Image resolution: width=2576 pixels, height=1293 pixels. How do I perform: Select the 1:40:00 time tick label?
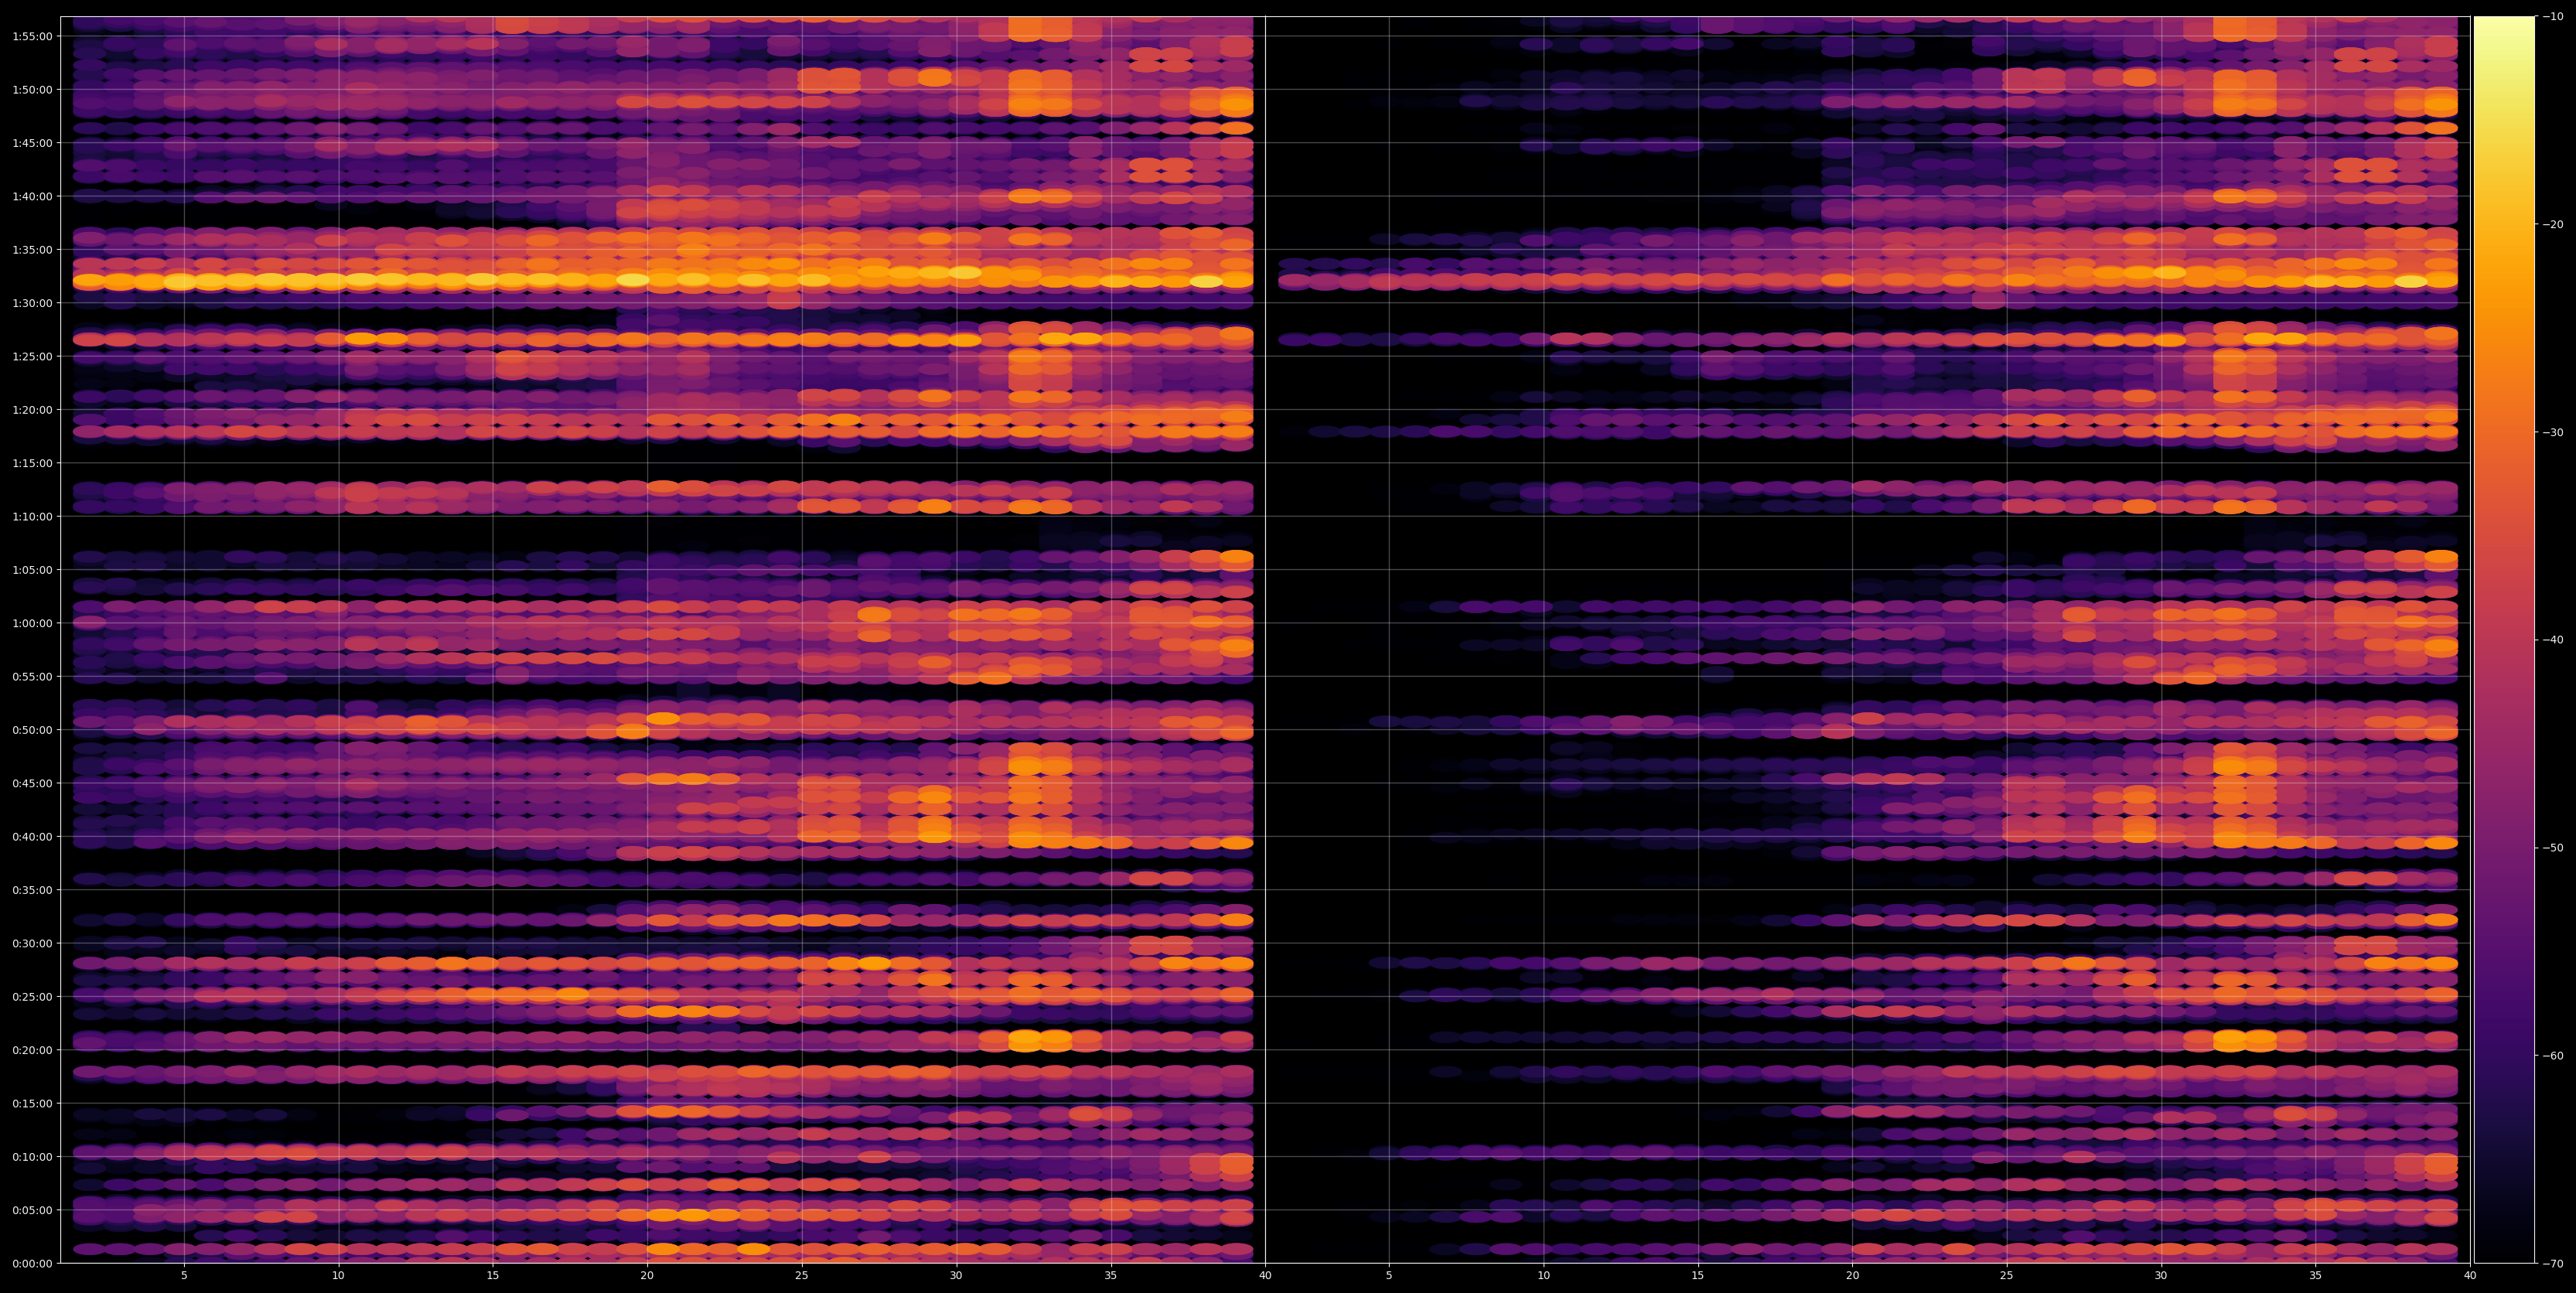(x=32, y=196)
